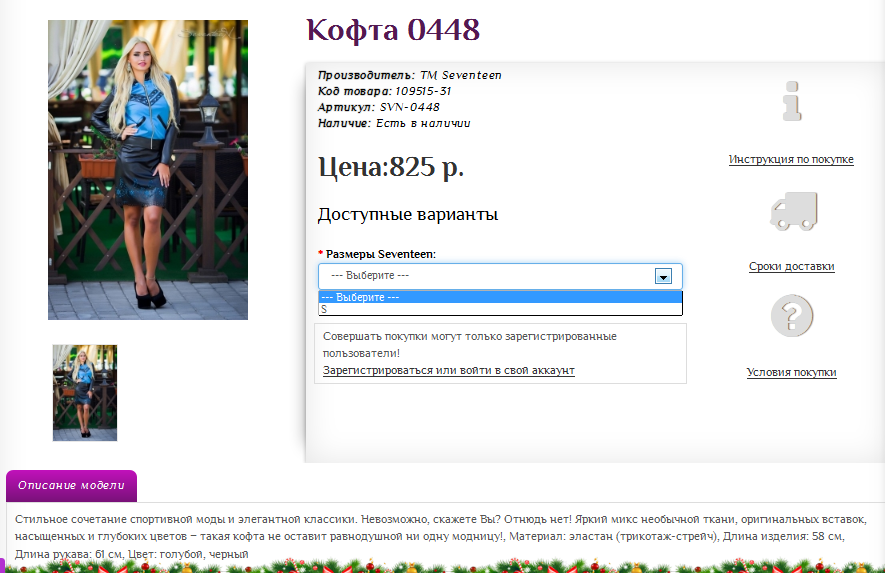The height and width of the screenshot is (573, 885).
Task: Click the Есть в наличии availability text
Action: tap(423, 123)
